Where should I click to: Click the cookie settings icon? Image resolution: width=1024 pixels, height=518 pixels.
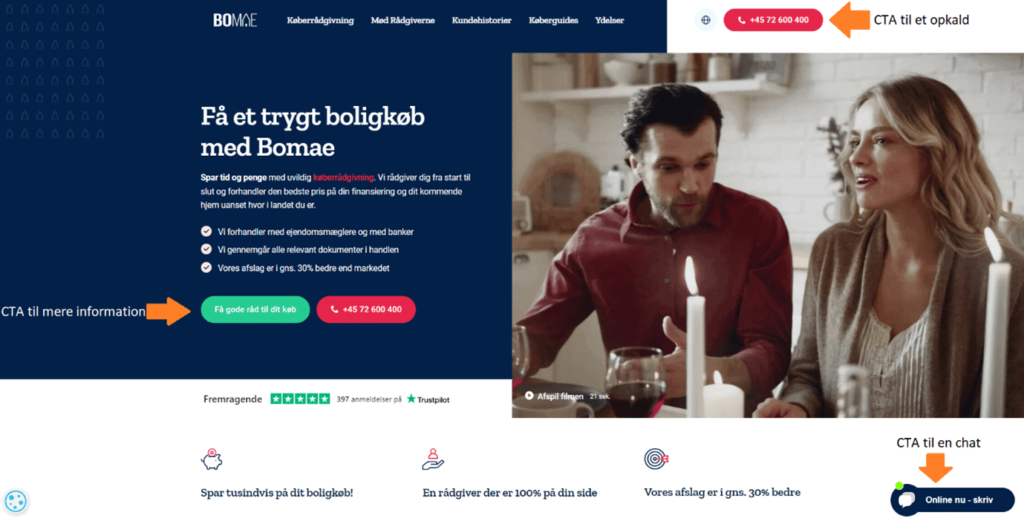pyautogui.click(x=16, y=501)
